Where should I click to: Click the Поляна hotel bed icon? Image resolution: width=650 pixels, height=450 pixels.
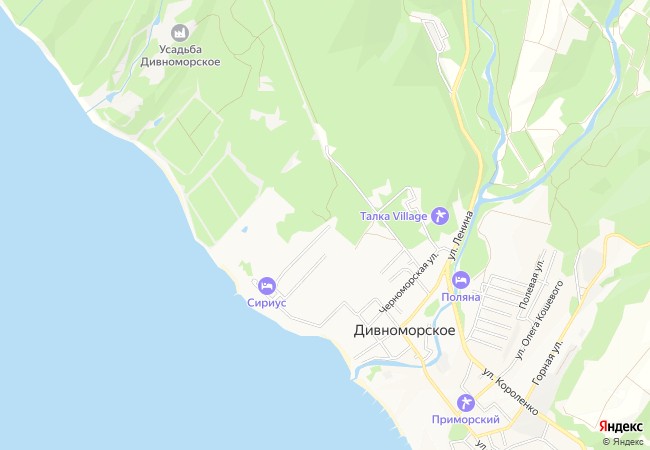coord(461,281)
